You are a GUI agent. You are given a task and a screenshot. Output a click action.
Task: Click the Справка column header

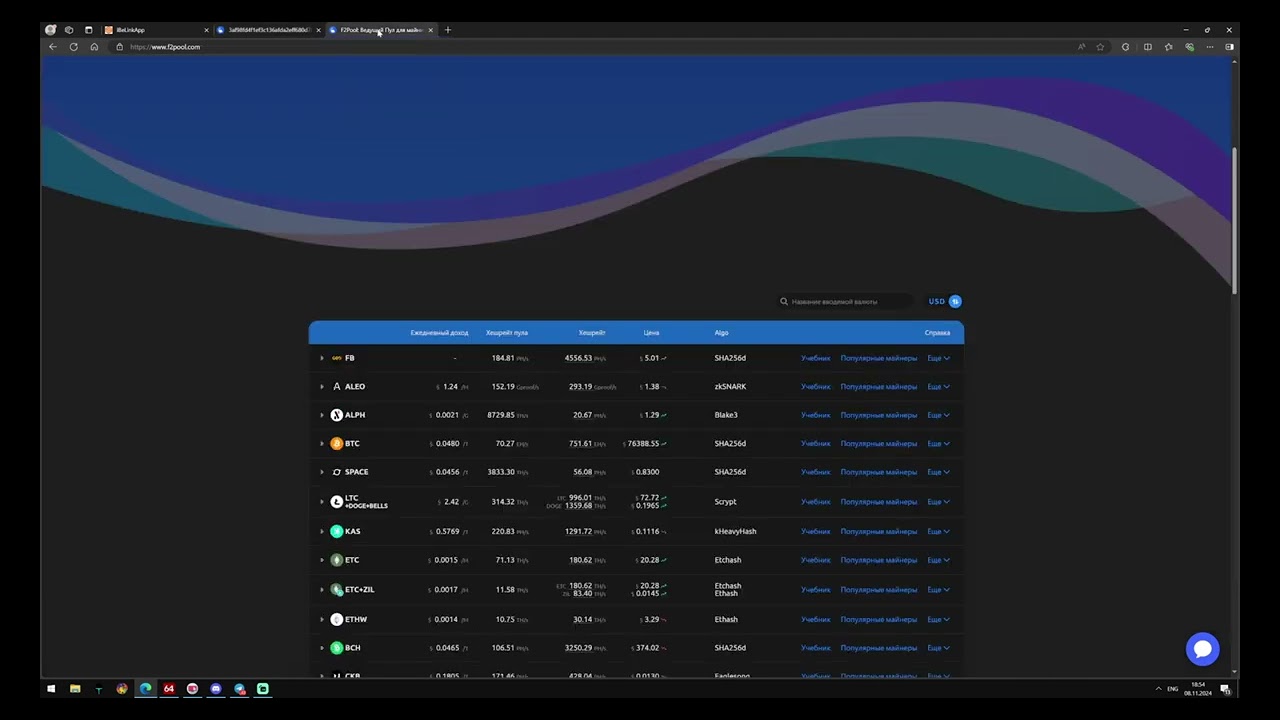pyautogui.click(x=937, y=332)
